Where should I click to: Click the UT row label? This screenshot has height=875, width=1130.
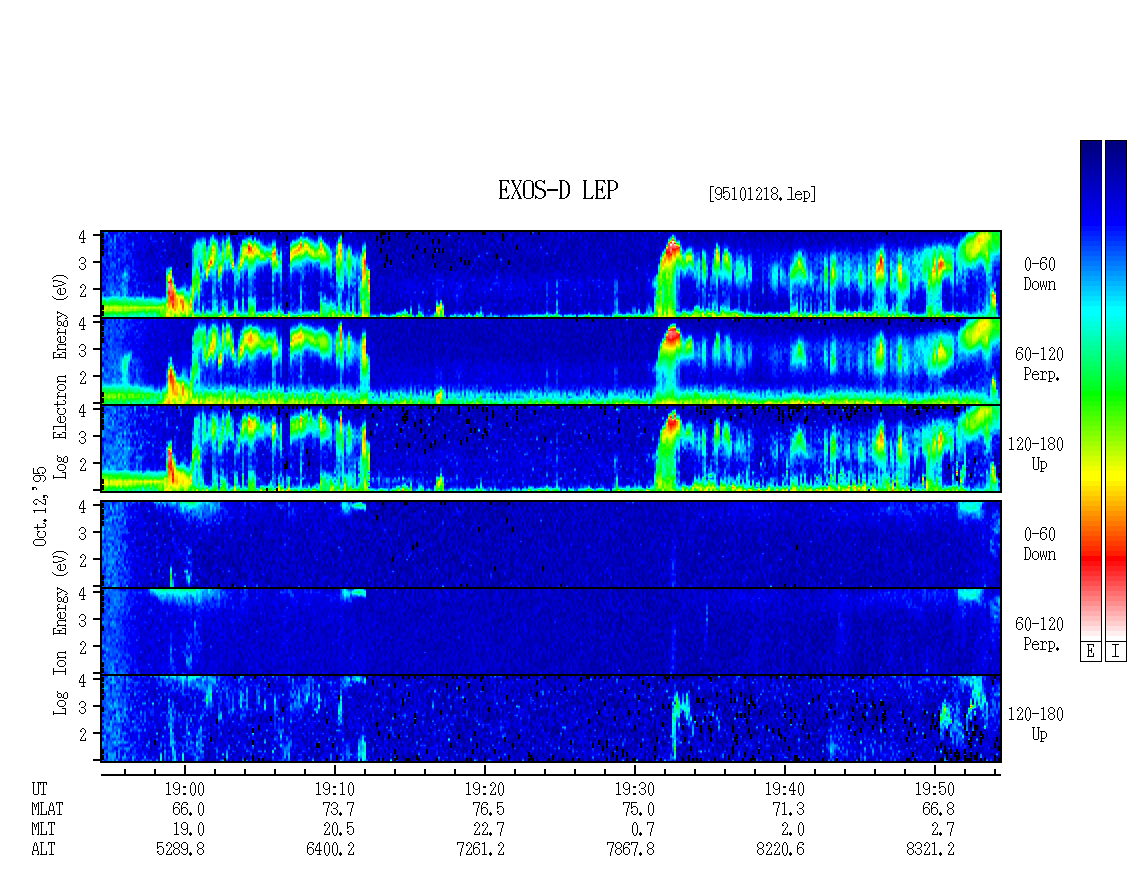pyautogui.click(x=39, y=789)
